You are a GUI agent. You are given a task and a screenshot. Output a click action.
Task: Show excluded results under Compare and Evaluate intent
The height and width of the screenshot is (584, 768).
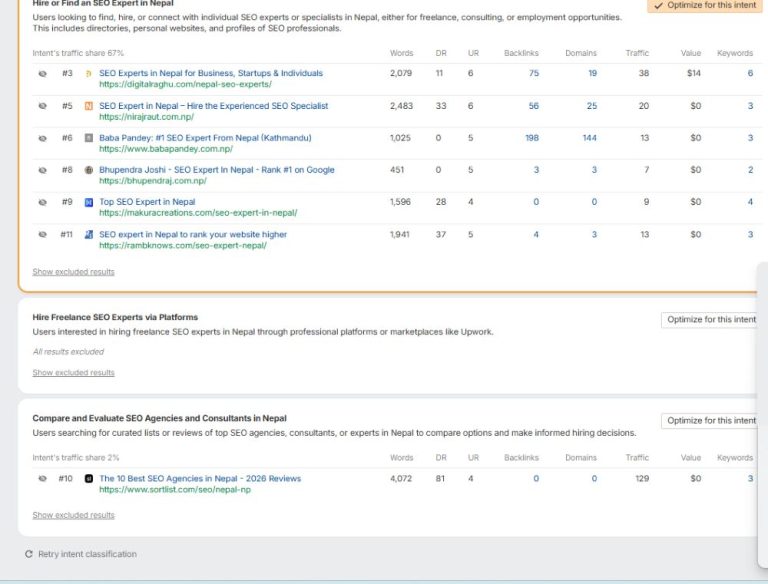coord(73,515)
